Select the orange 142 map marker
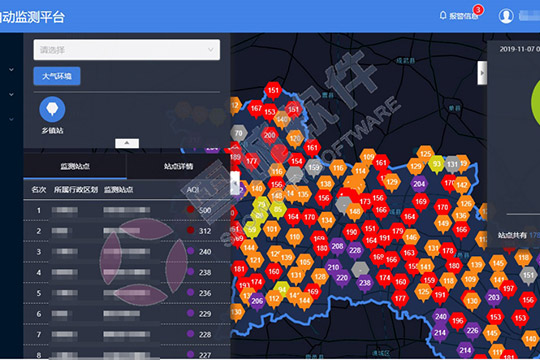 462,185
